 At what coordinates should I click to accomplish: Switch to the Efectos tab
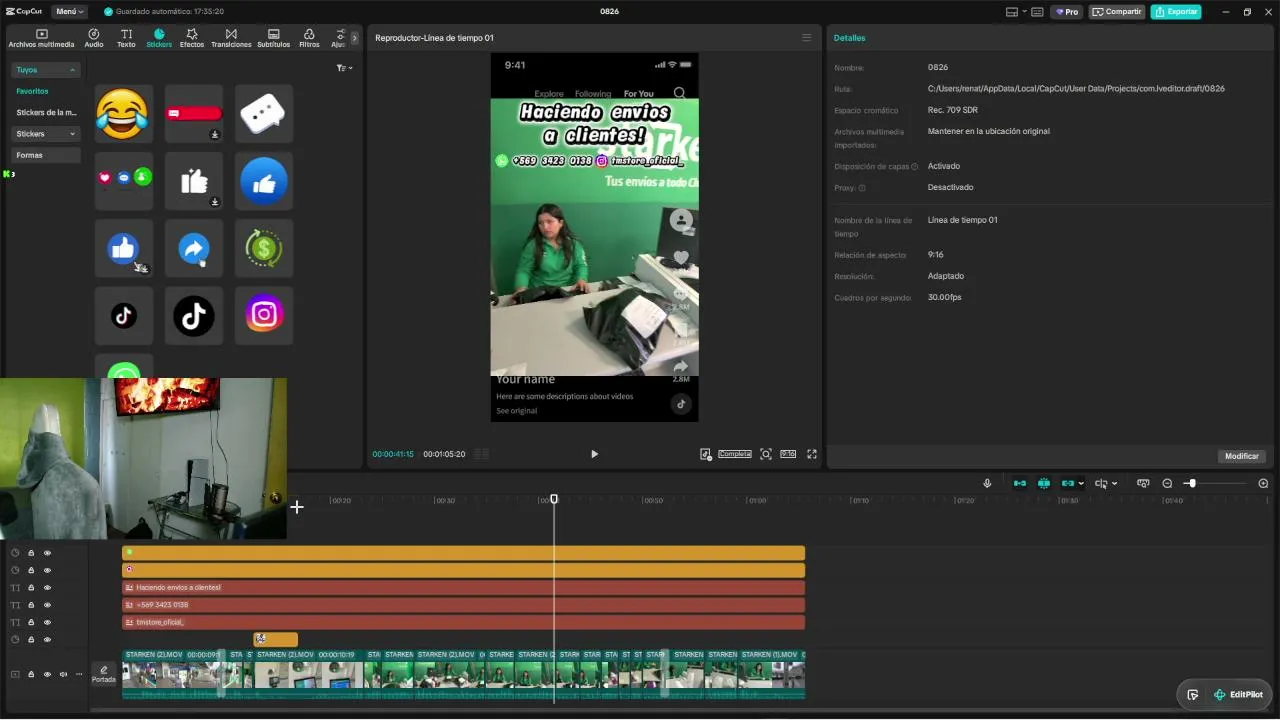pos(191,39)
